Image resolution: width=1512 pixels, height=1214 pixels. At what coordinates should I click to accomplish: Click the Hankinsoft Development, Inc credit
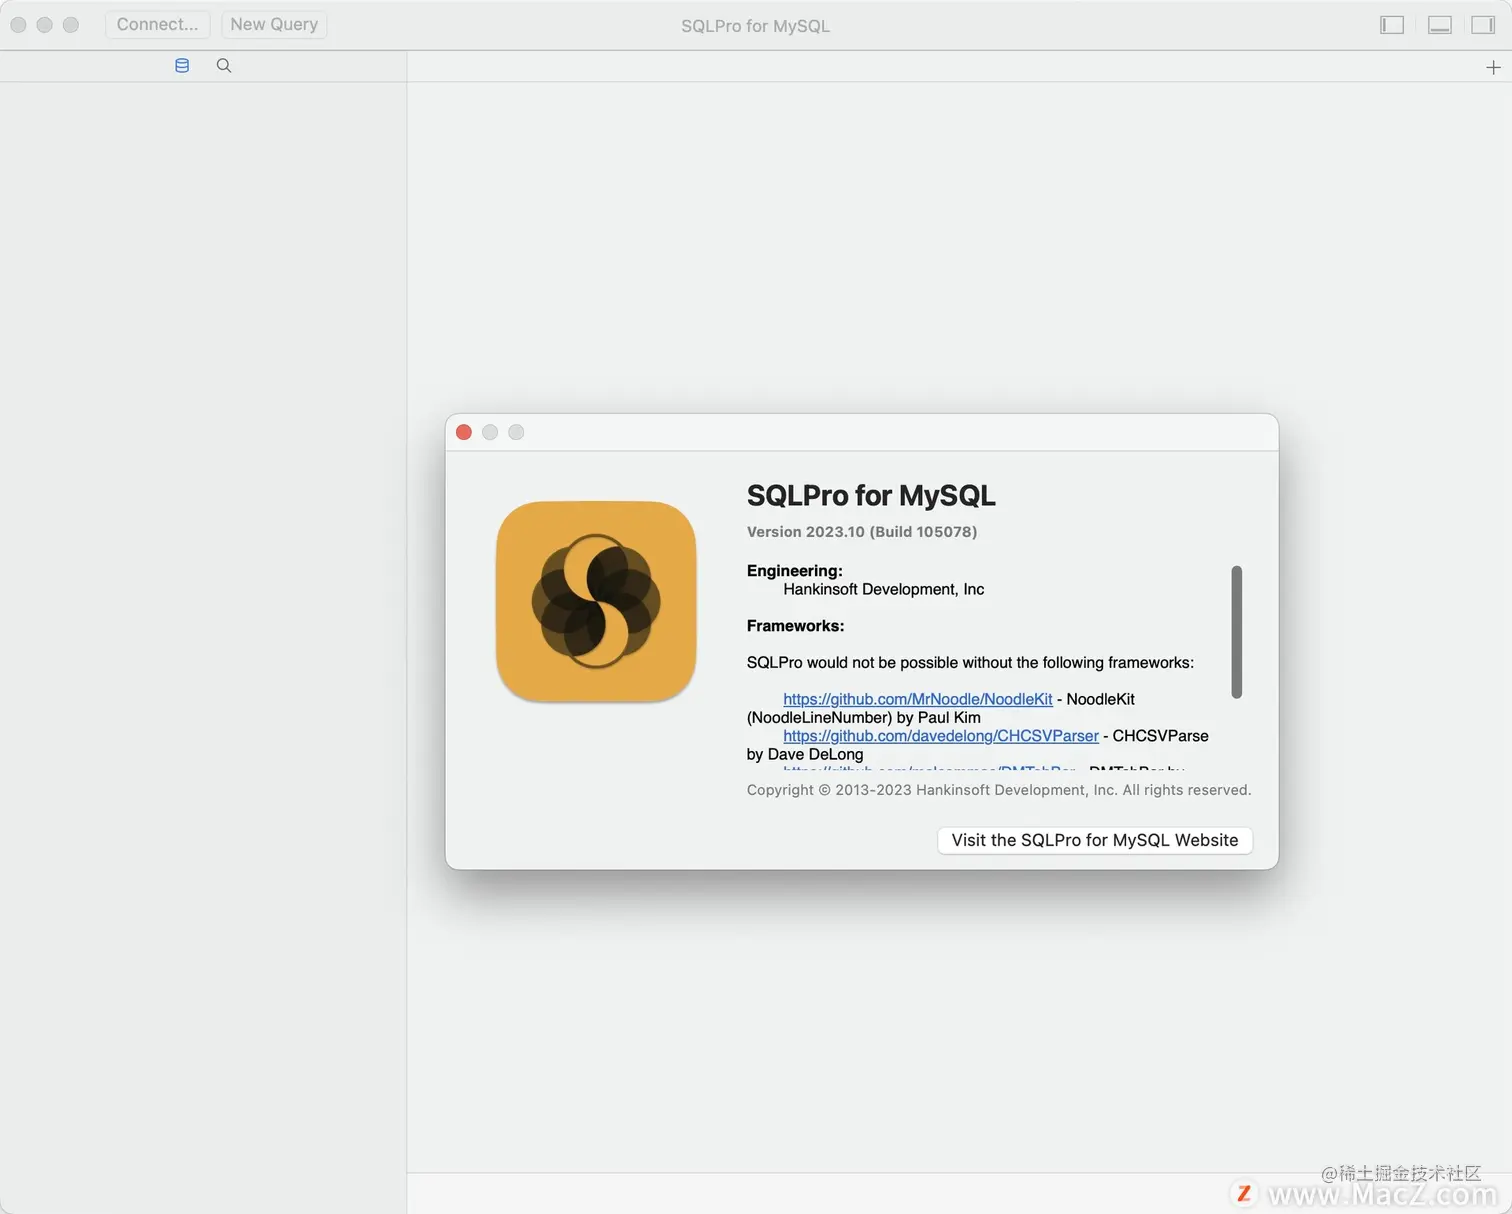[884, 590]
